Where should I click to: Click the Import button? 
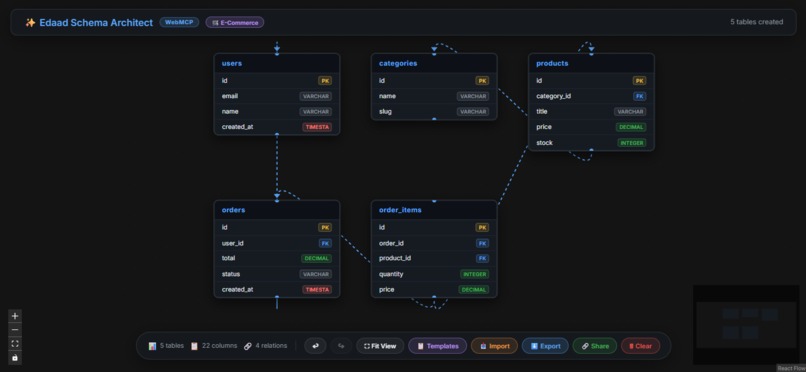[494, 346]
